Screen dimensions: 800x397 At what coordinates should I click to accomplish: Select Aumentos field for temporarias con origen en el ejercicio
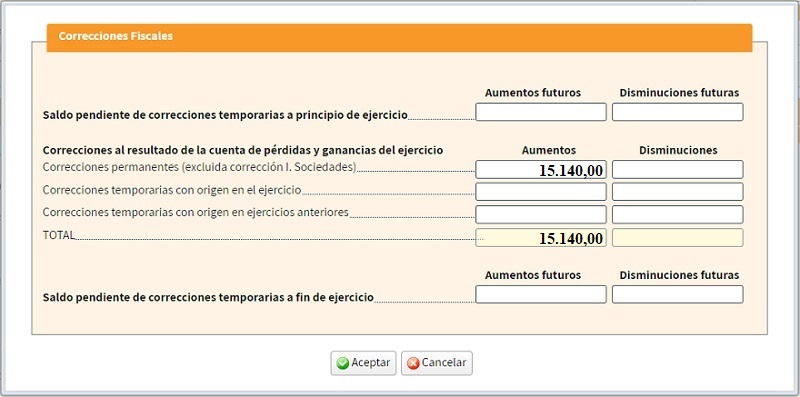[x=541, y=191]
